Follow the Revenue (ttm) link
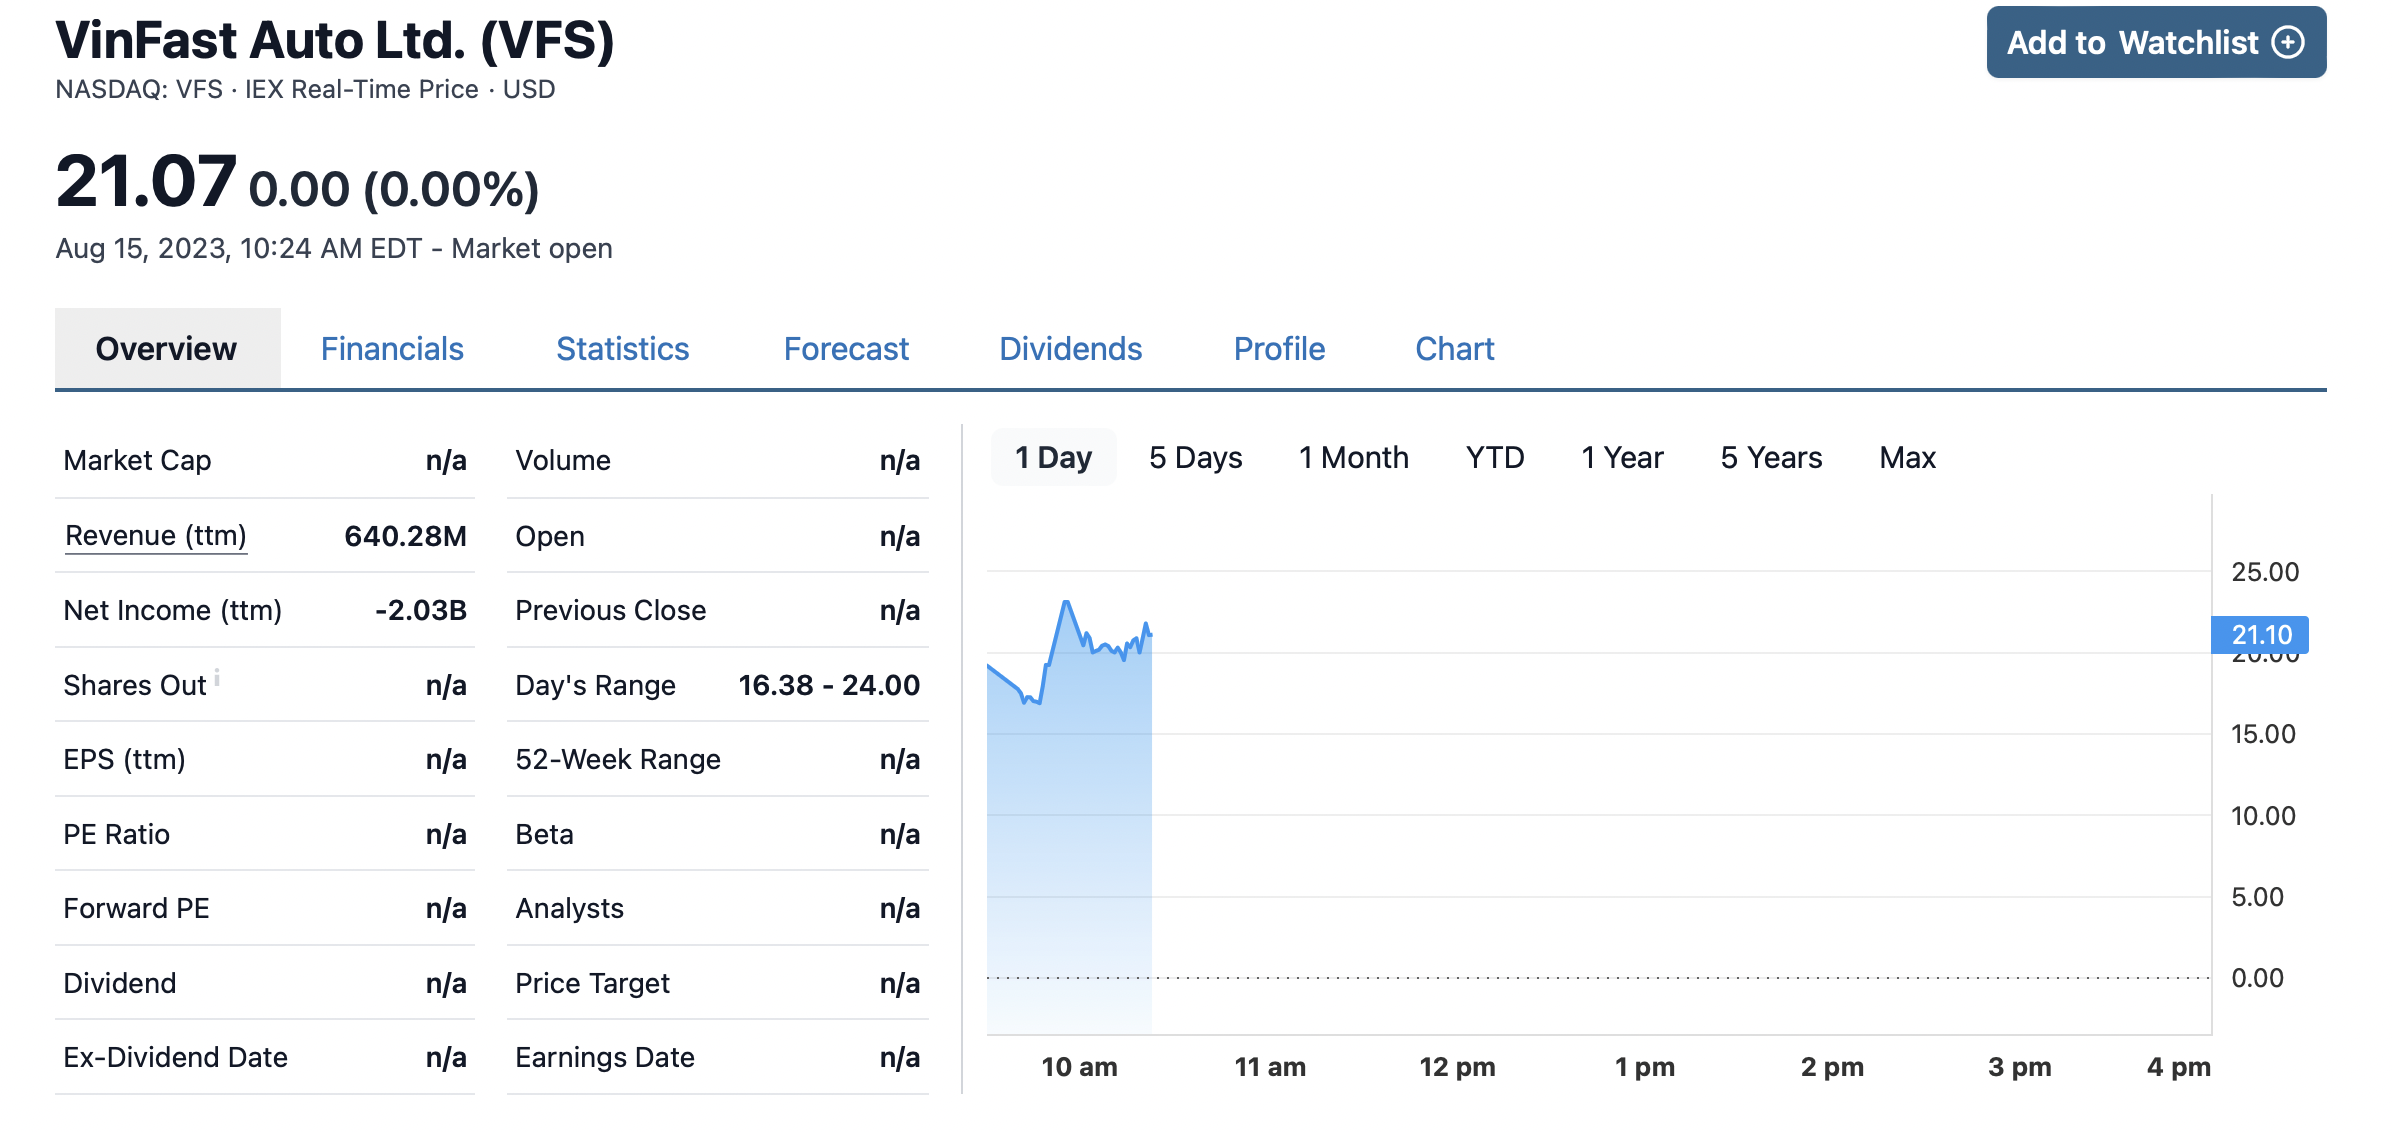This screenshot has width=2392, height=1132. point(155,536)
